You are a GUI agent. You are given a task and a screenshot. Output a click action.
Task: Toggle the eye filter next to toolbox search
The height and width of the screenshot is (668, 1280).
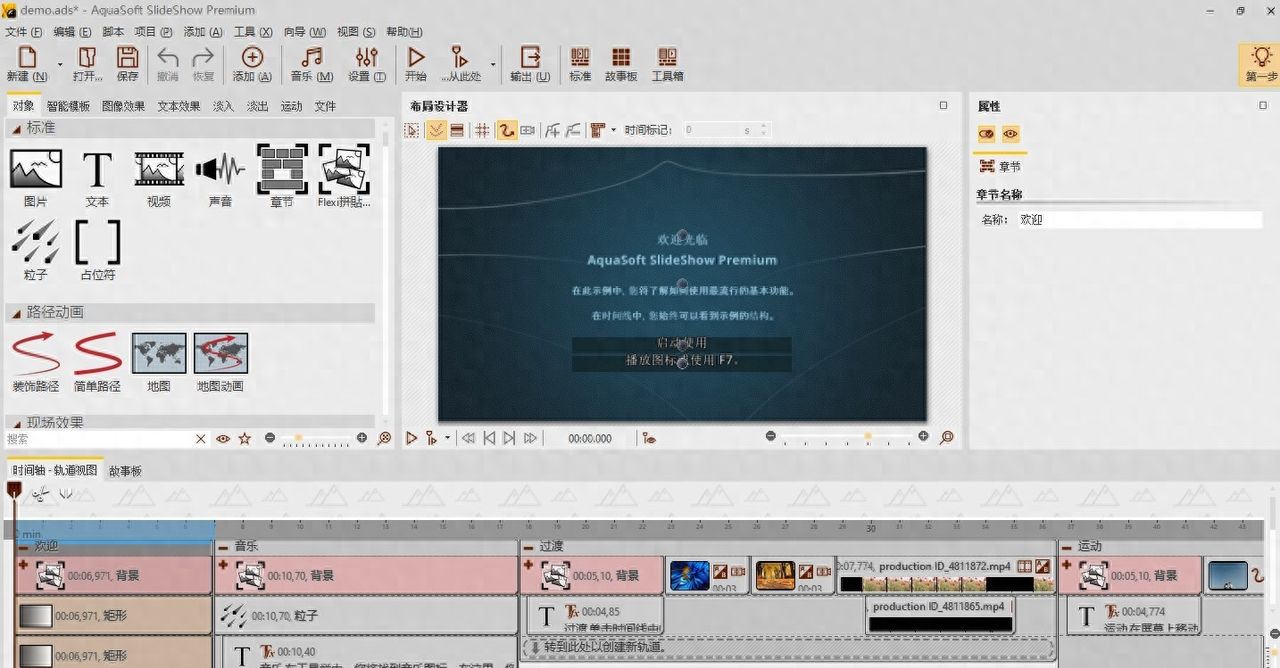[223, 438]
